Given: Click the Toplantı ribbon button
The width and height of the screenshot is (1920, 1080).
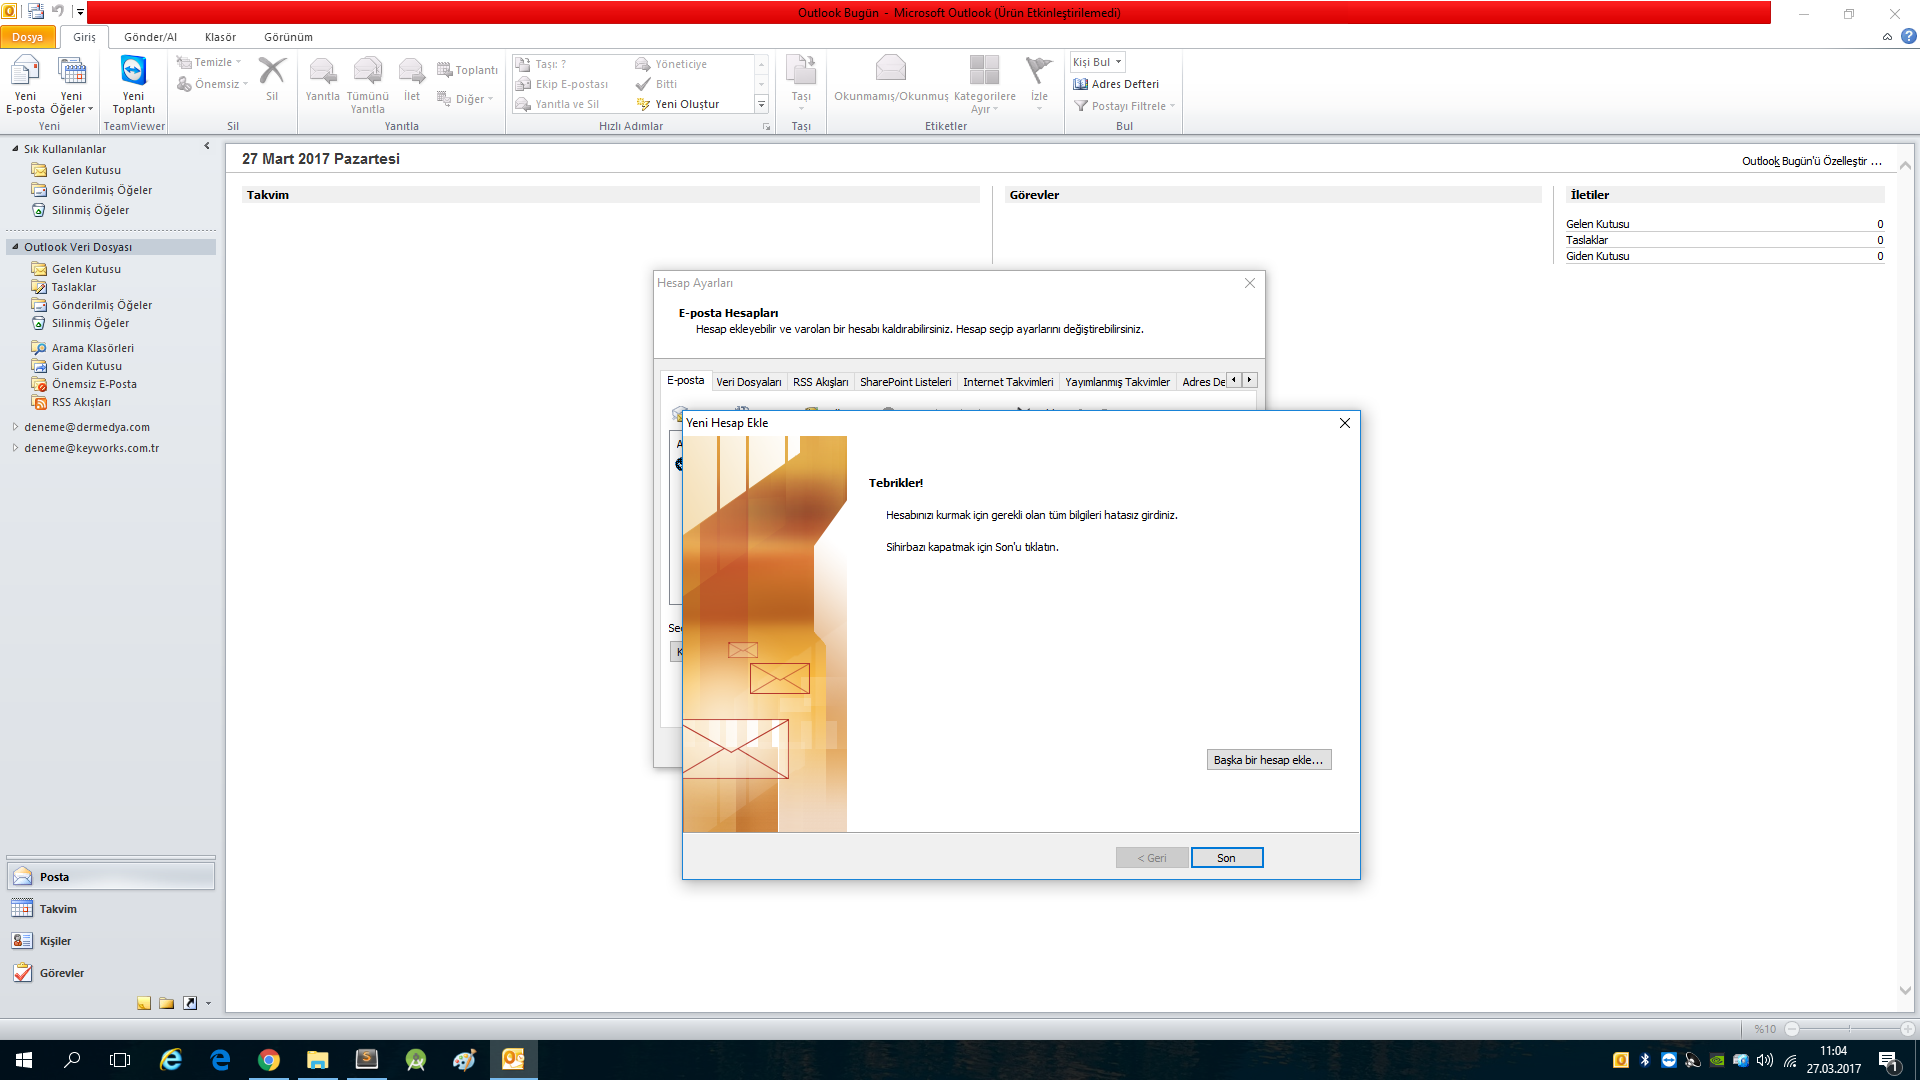Looking at the screenshot, I should pos(467,70).
